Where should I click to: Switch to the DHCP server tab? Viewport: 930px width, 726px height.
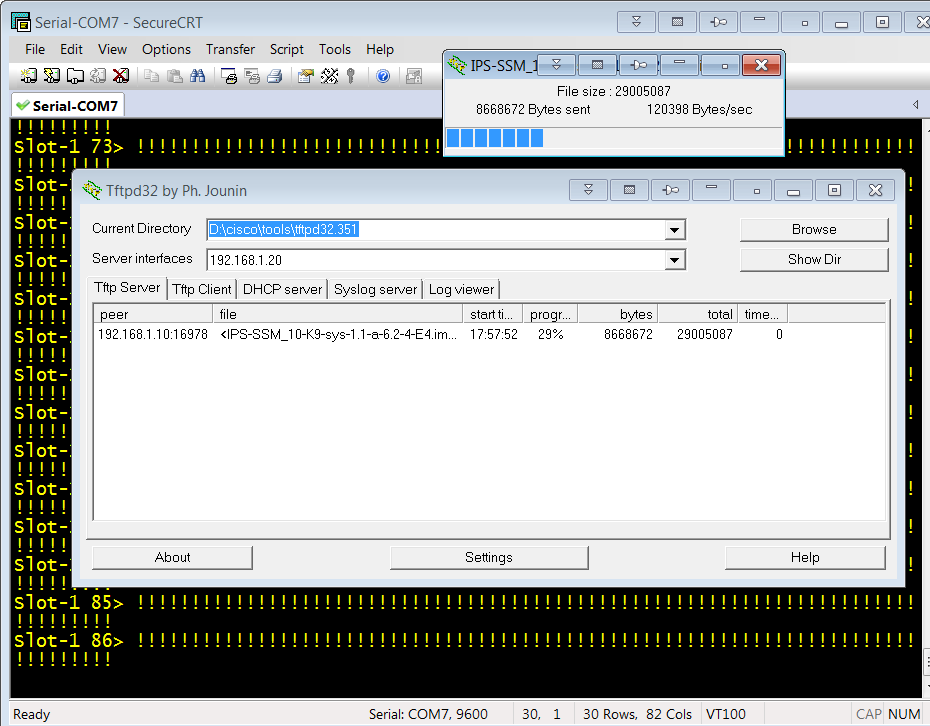(282, 289)
